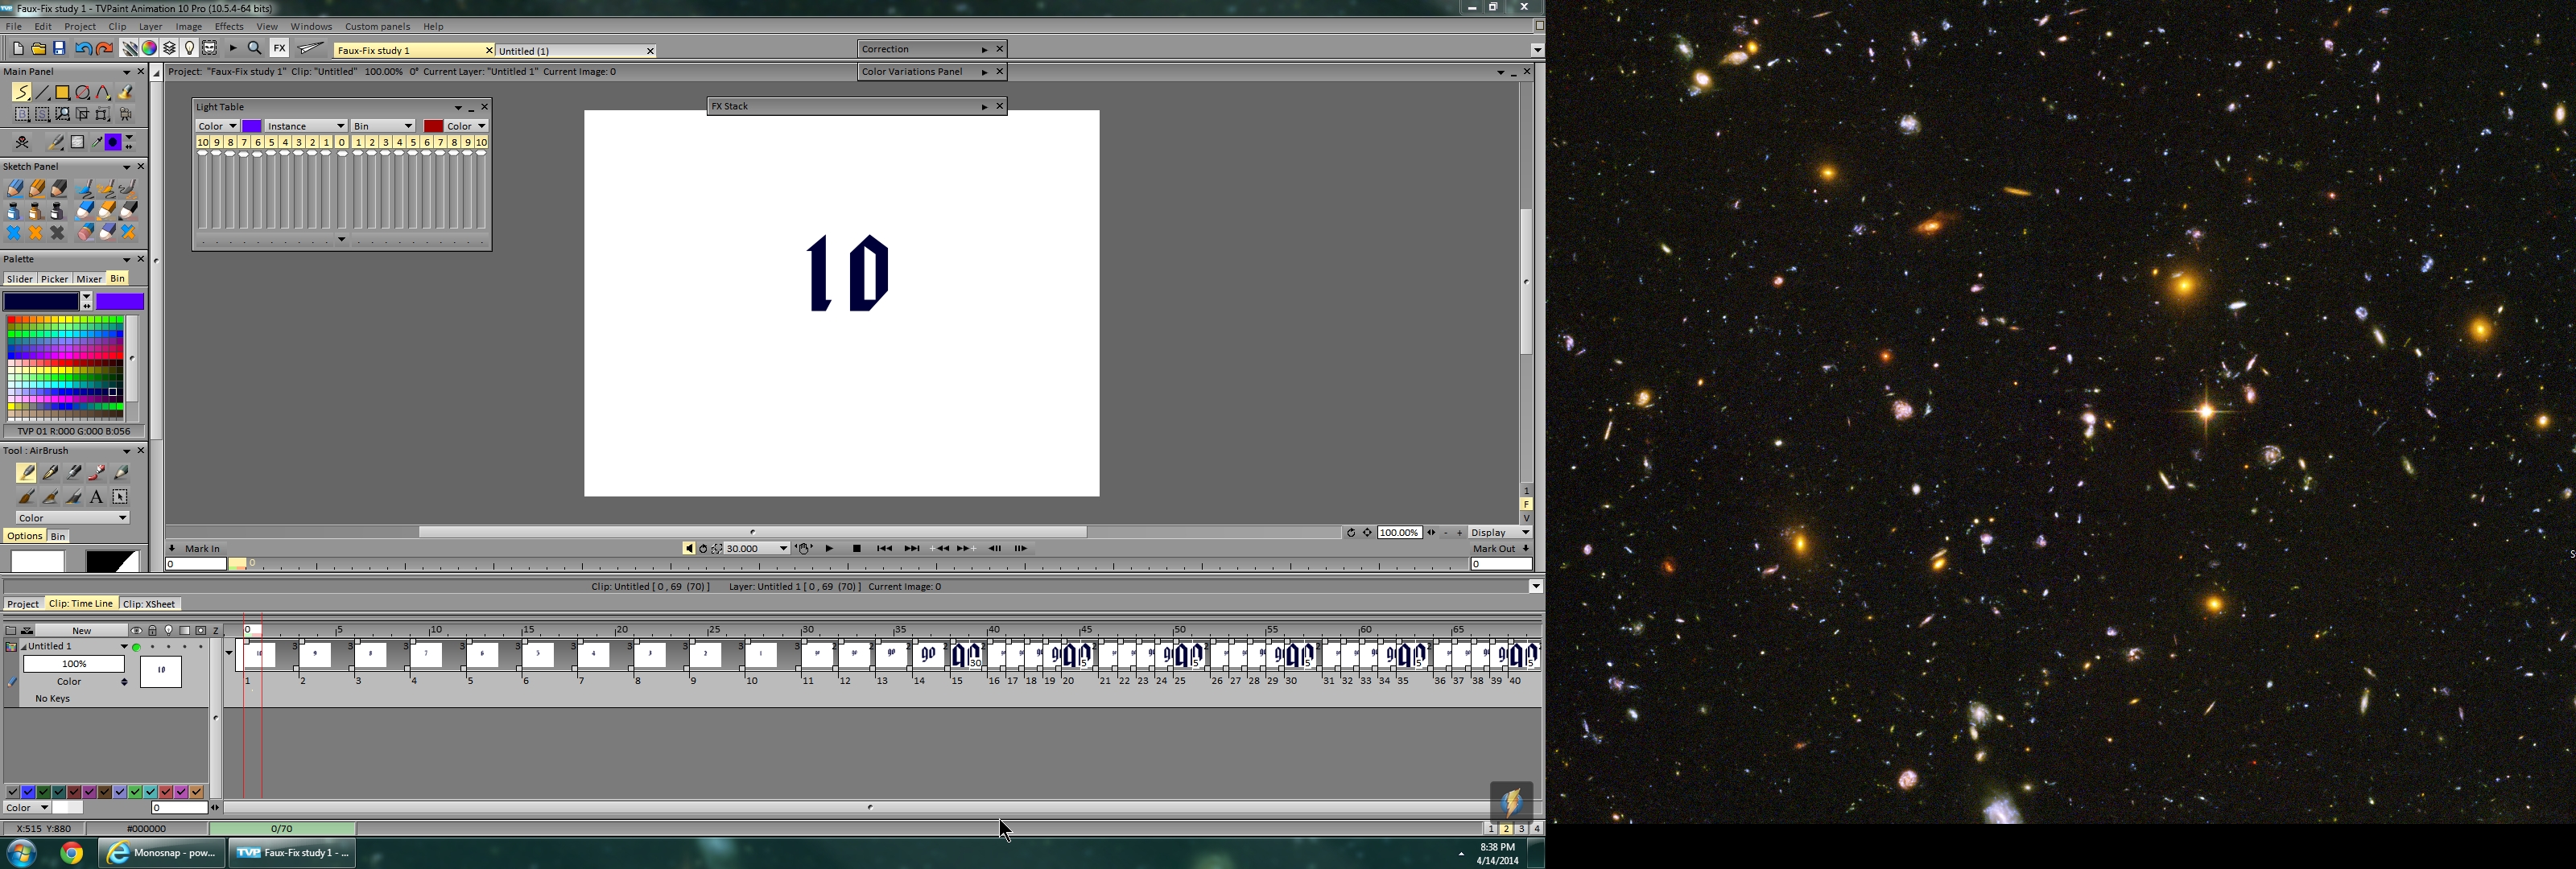
Task: Click the skull and crossbones clear icon
Action: tap(21, 143)
